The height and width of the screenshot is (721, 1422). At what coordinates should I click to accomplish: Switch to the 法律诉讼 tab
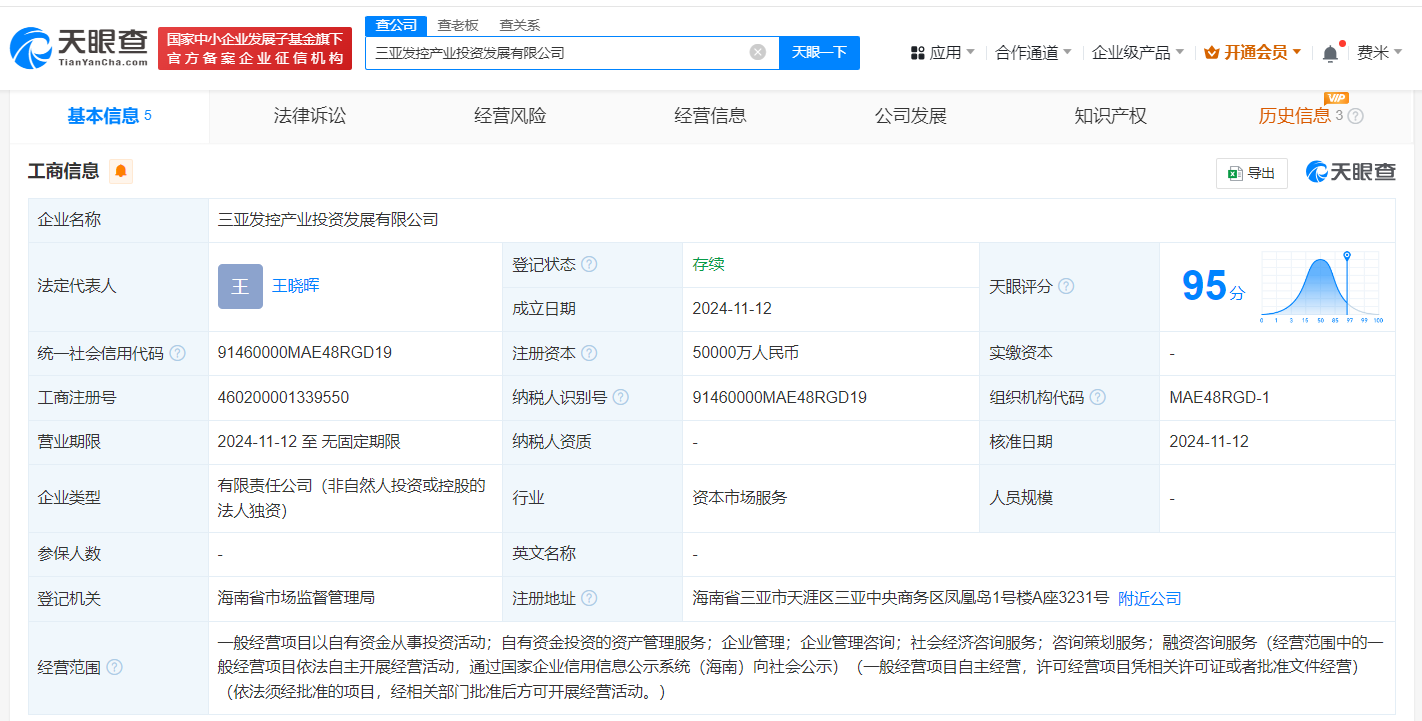[x=310, y=116]
